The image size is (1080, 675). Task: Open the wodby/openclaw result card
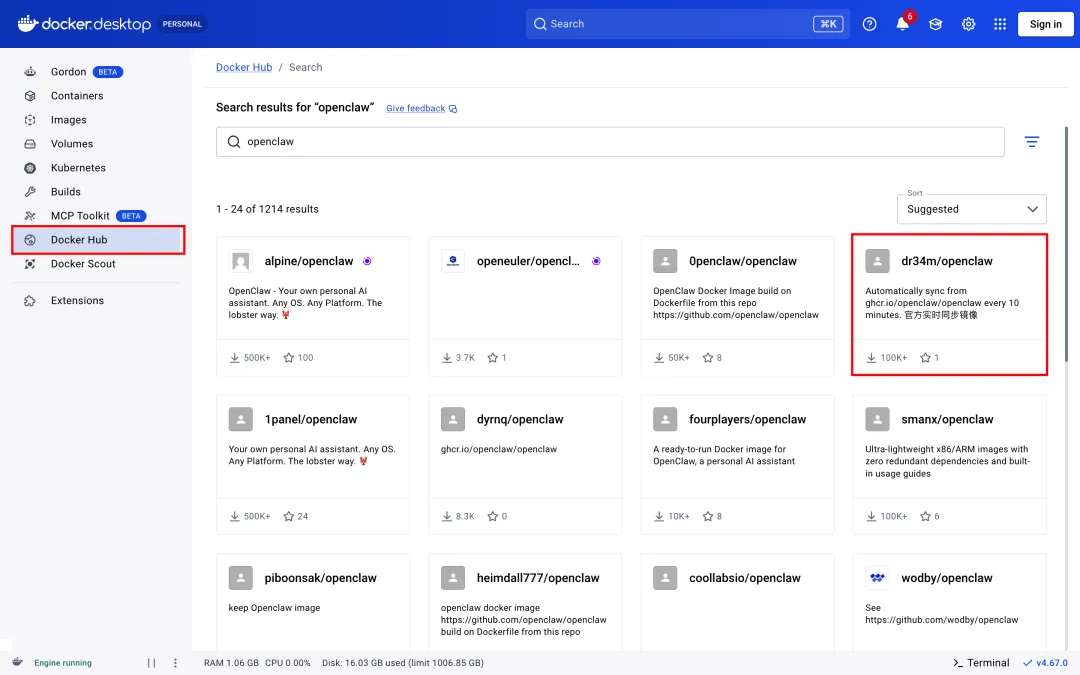tap(949, 603)
